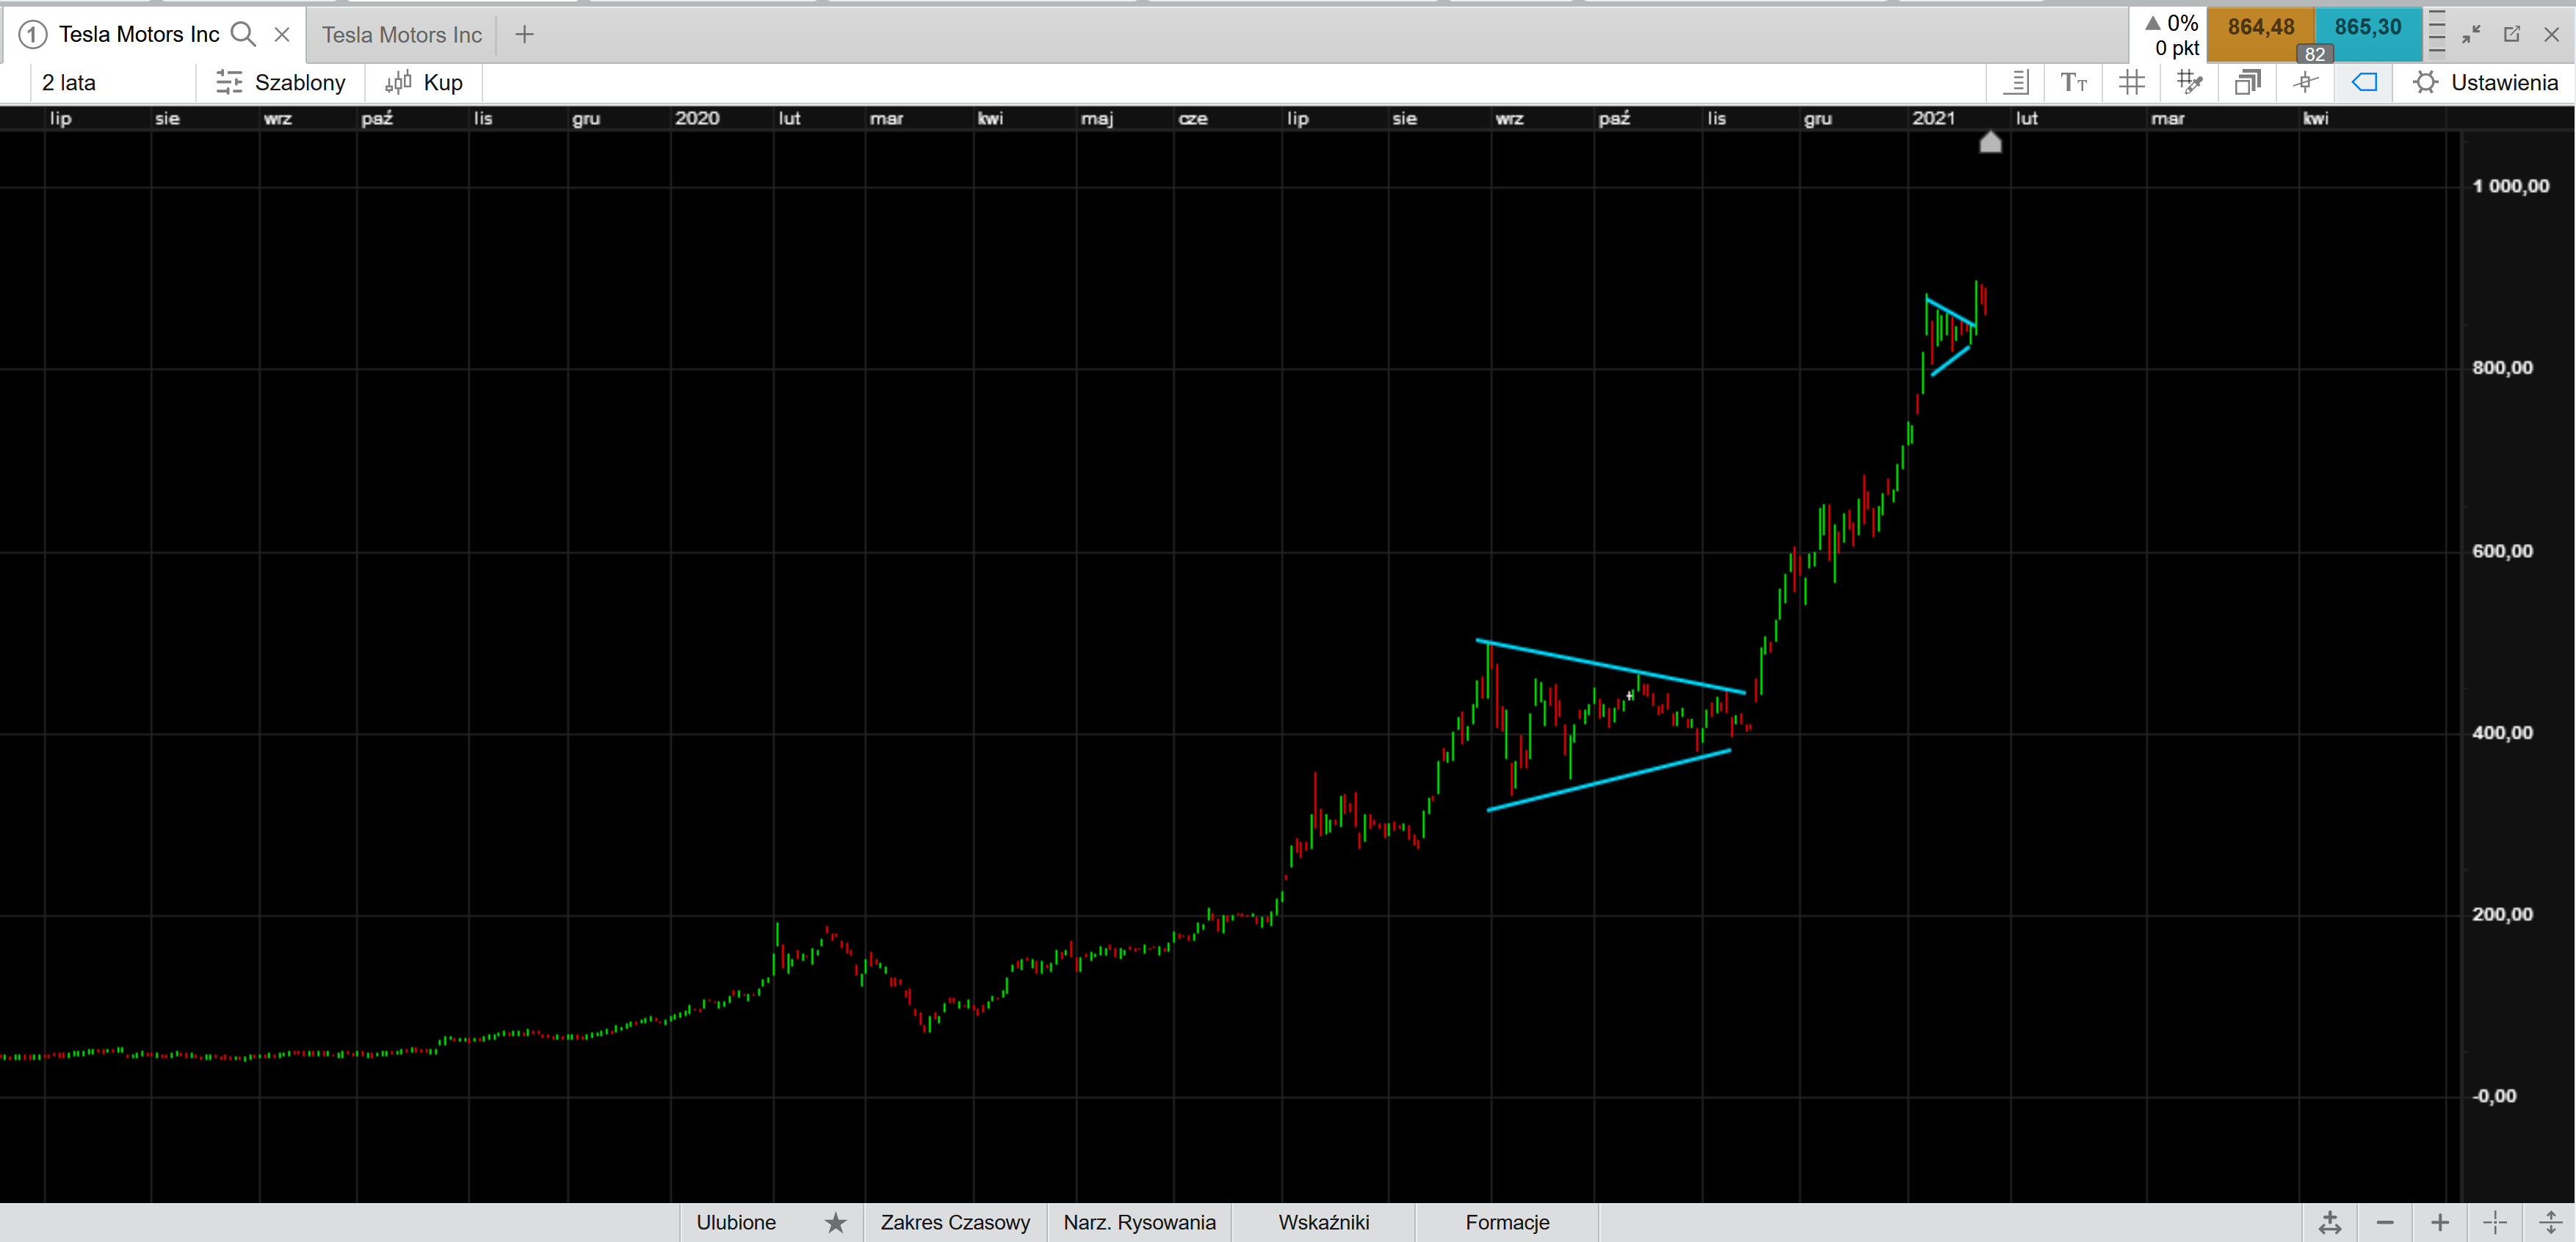Open the hamburger menu next to prices
2576x1242 pixels.
[2437, 32]
